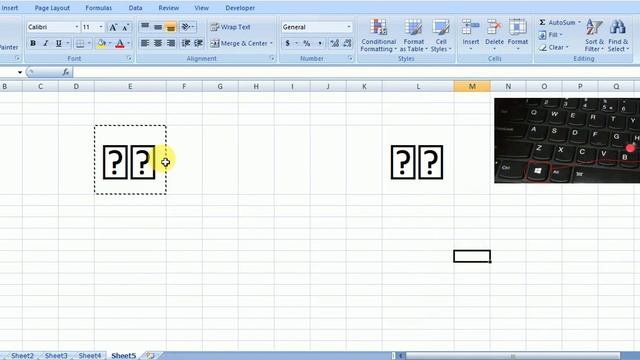
Task: Click the Insert Worksheet tab icon
Action: 150,356
